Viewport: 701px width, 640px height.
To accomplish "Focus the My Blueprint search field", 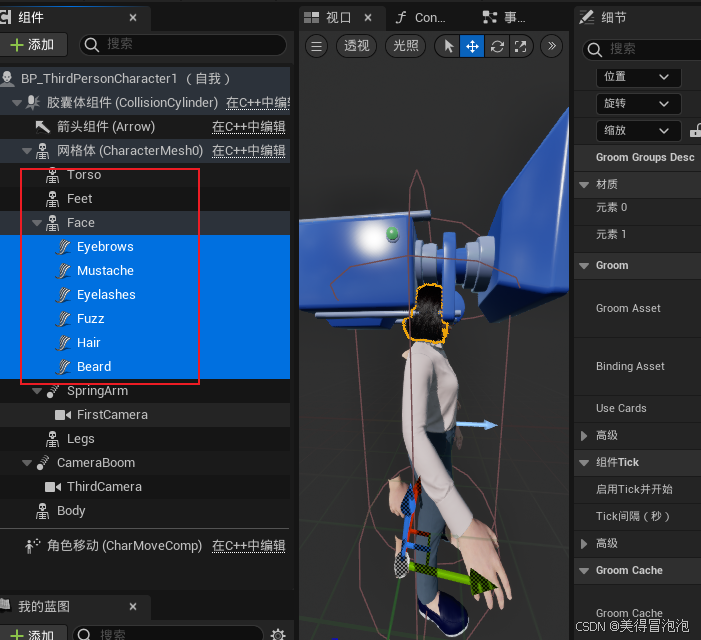I will (168, 634).
